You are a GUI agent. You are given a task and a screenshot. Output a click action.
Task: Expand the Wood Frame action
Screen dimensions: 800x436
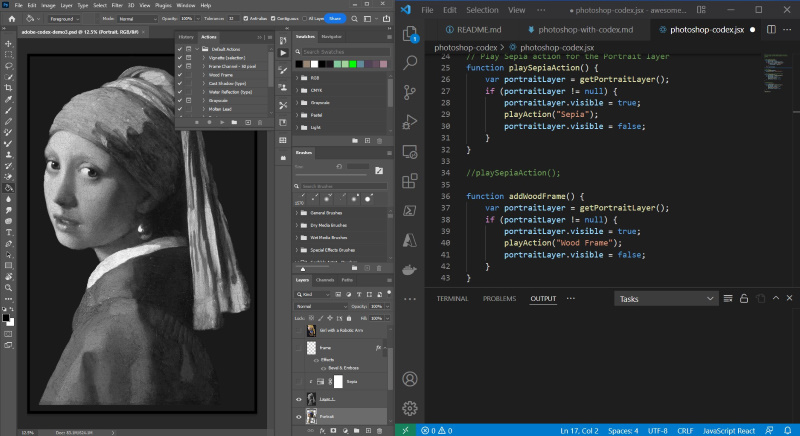point(204,75)
